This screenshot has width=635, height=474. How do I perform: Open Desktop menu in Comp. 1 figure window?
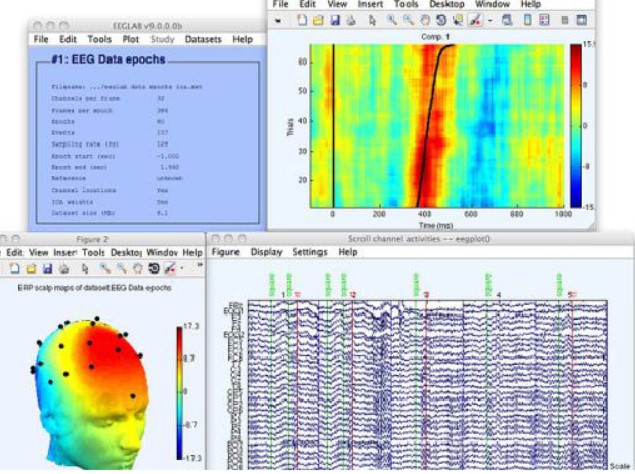447,4
